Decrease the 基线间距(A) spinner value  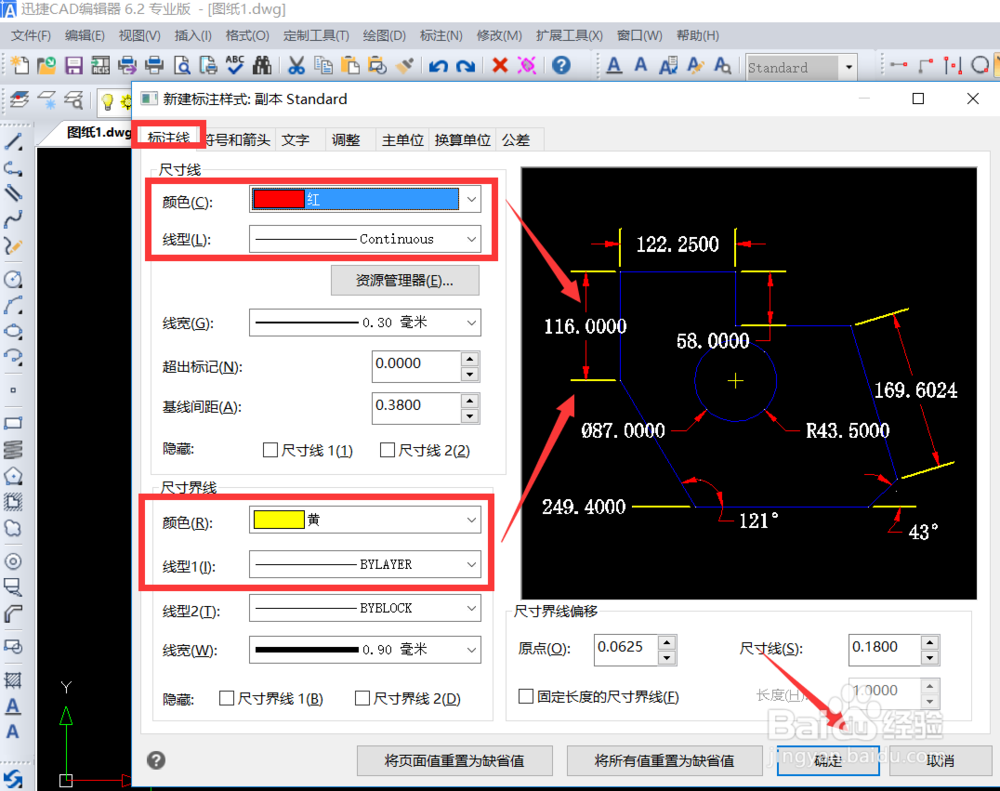pos(470,416)
